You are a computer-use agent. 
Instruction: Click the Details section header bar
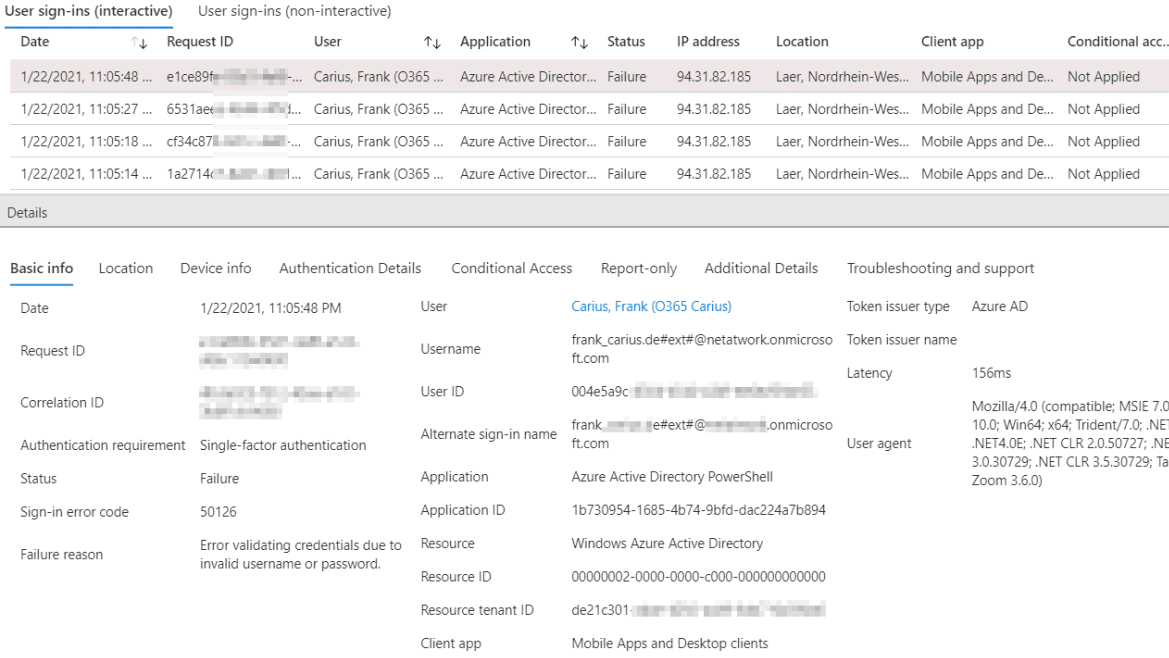[x=584, y=212]
